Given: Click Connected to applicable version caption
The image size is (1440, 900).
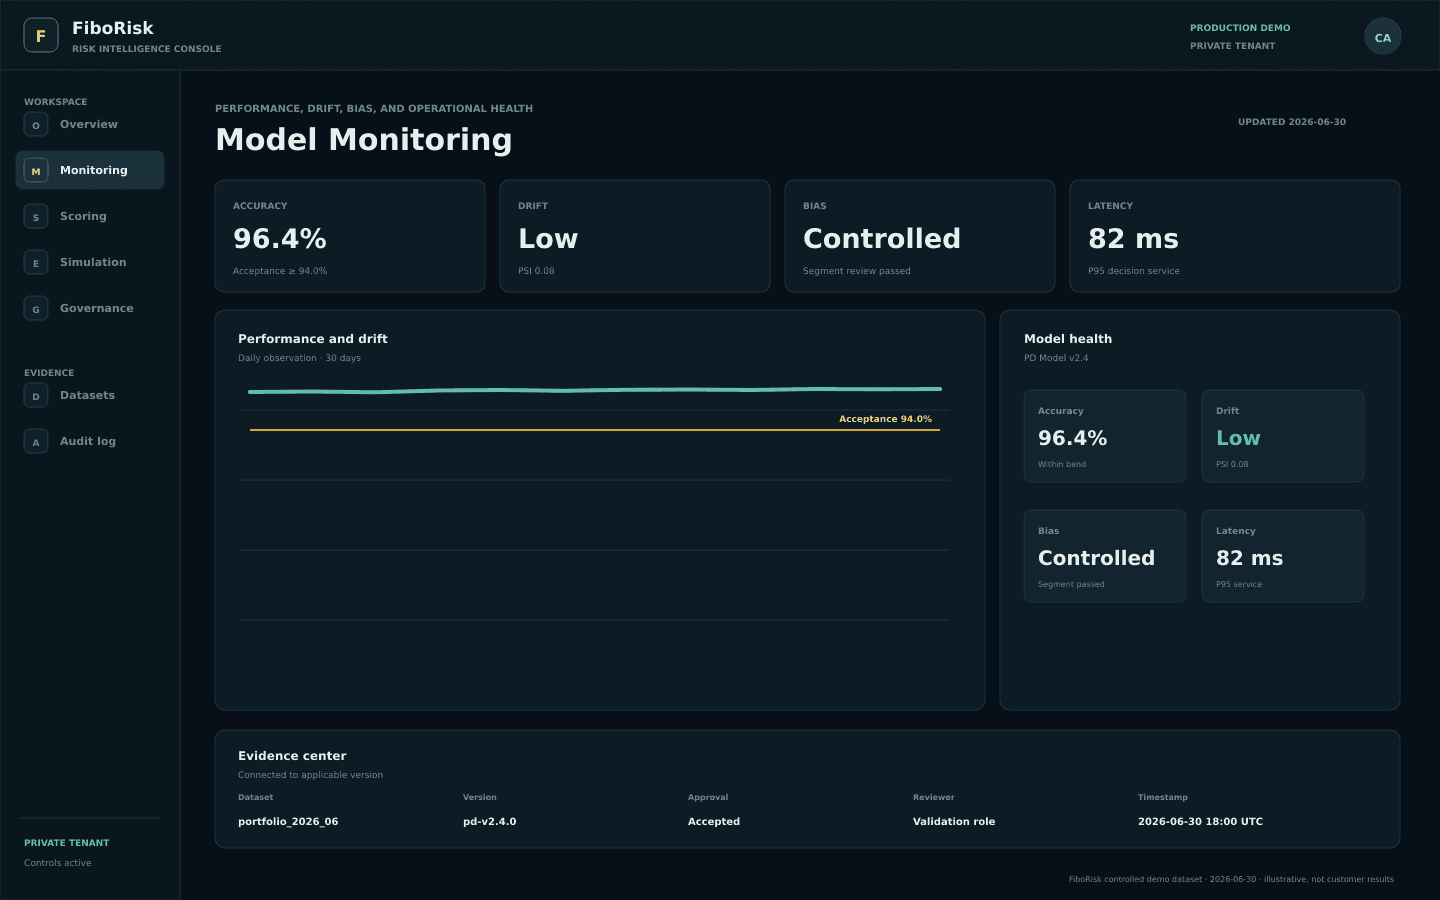Looking at the screenshot, I should point(310,775).
